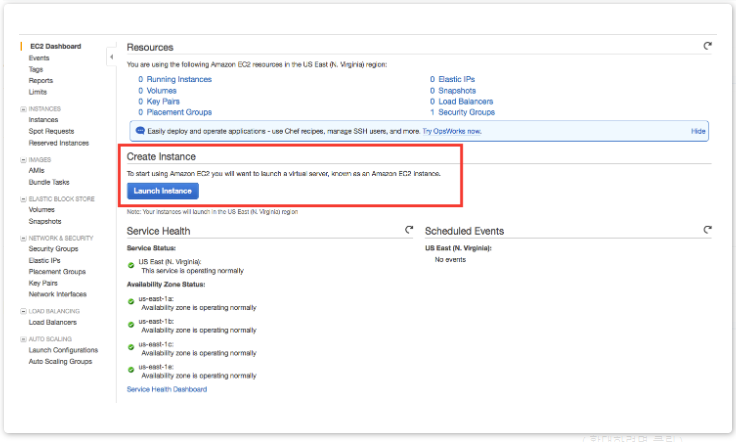The image size is (736, 442).
Task: Open Reports in the sidebar
Action: point(41,80)
